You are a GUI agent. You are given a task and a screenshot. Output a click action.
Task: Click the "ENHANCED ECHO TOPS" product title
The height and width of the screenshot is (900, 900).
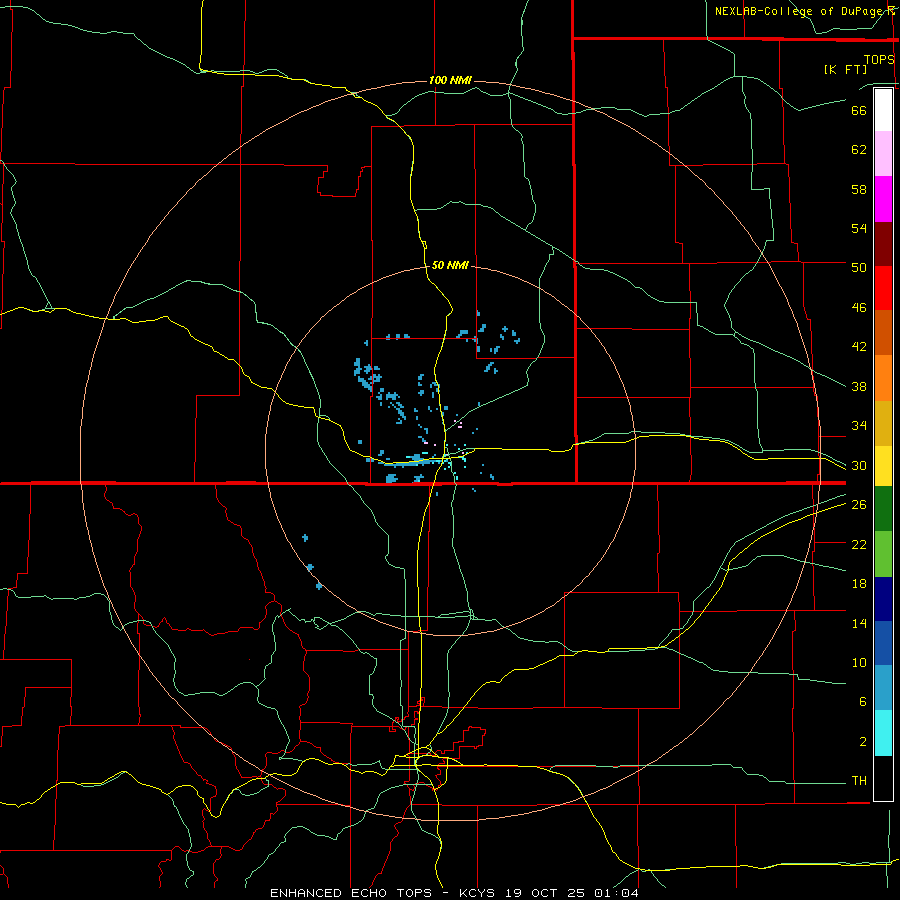click(x=351, y=893)
